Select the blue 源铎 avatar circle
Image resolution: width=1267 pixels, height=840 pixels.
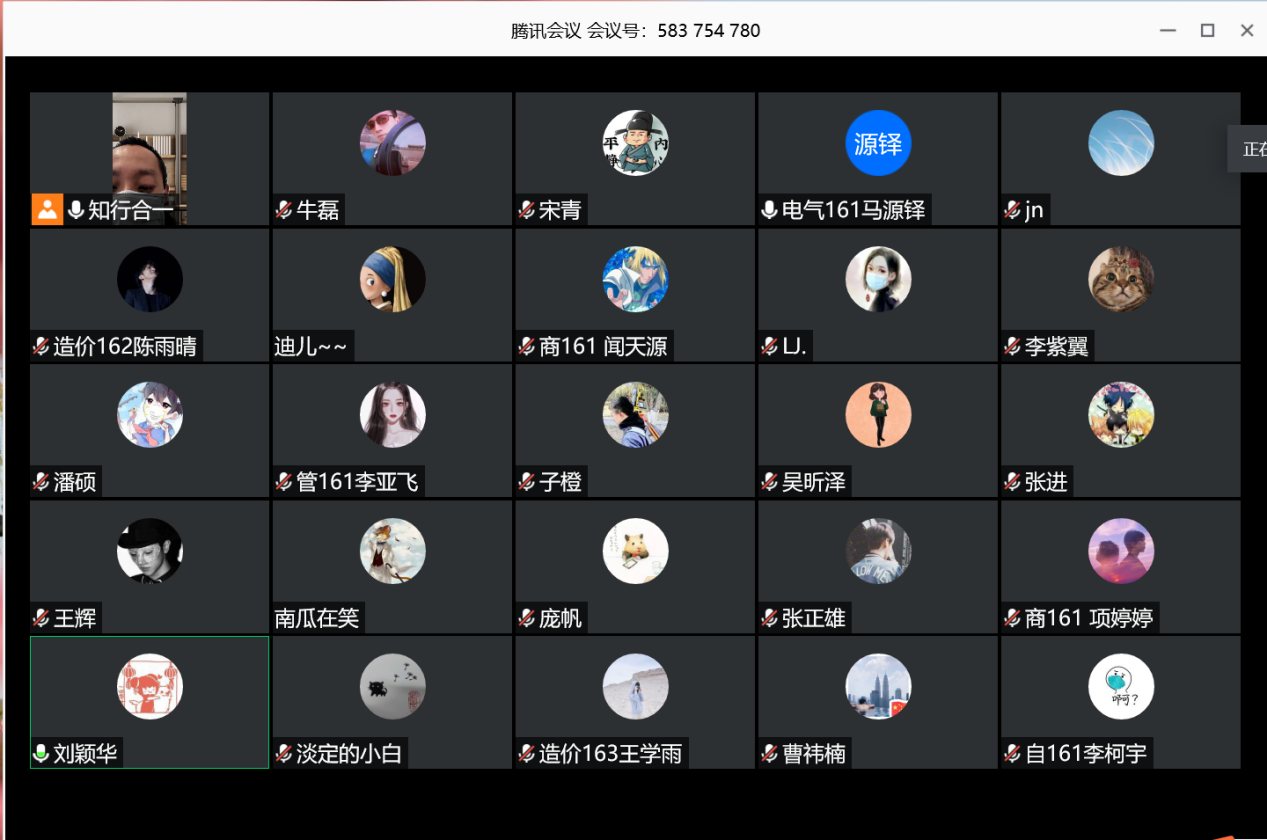coord(878,143)
